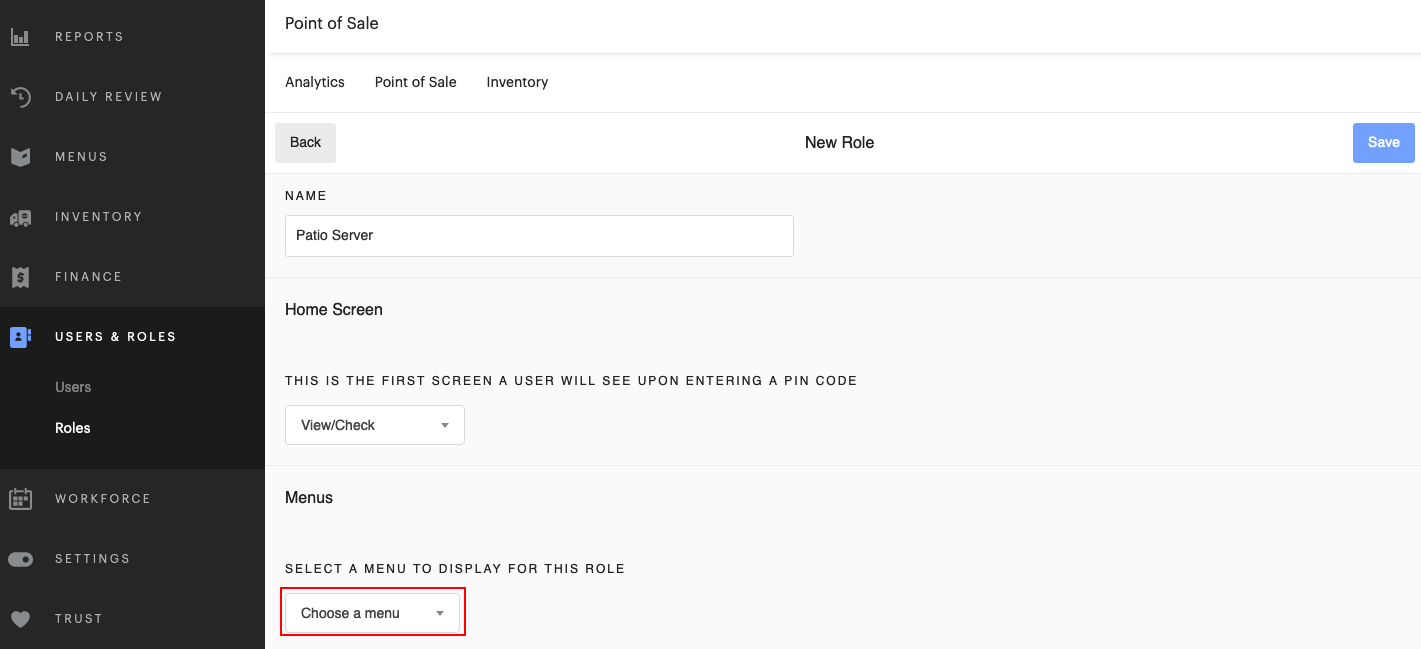Switch to the Analytics tab
Screen dimensions: 1421x649
tap(314, 82)
